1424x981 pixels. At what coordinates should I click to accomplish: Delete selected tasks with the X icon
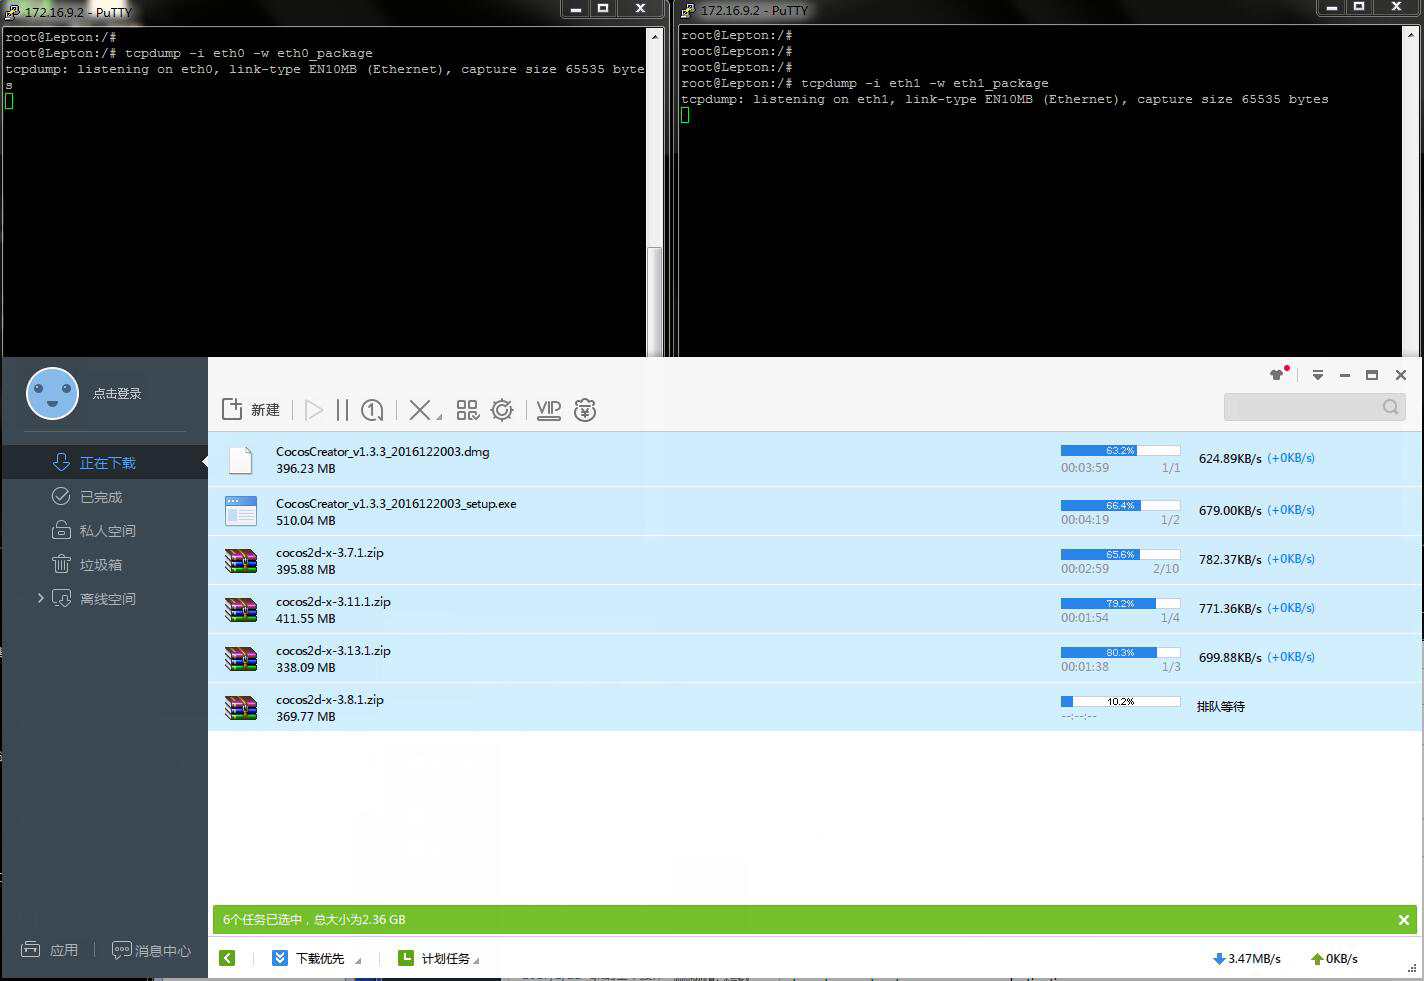point(421,410)
